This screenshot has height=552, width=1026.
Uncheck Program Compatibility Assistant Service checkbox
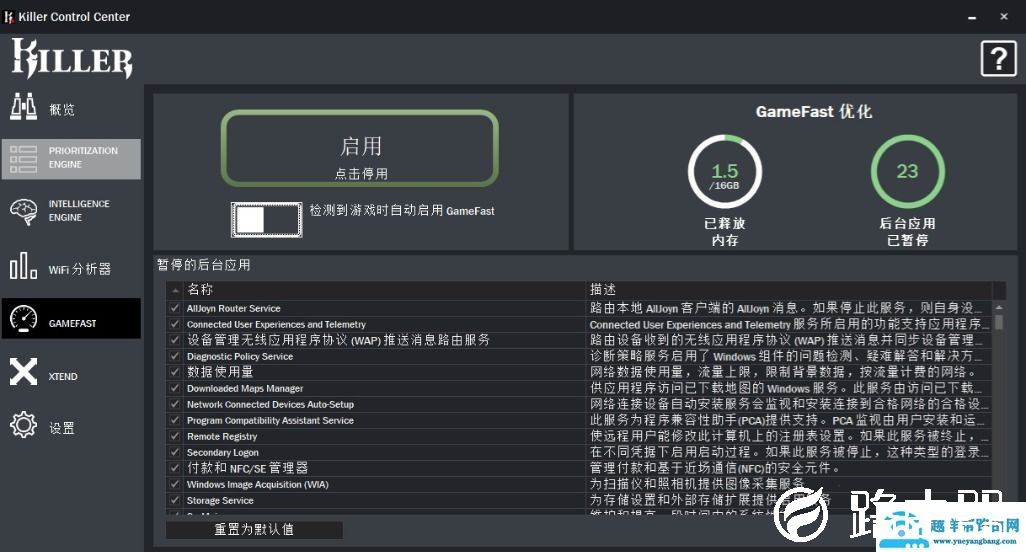(x=175, y=420)
